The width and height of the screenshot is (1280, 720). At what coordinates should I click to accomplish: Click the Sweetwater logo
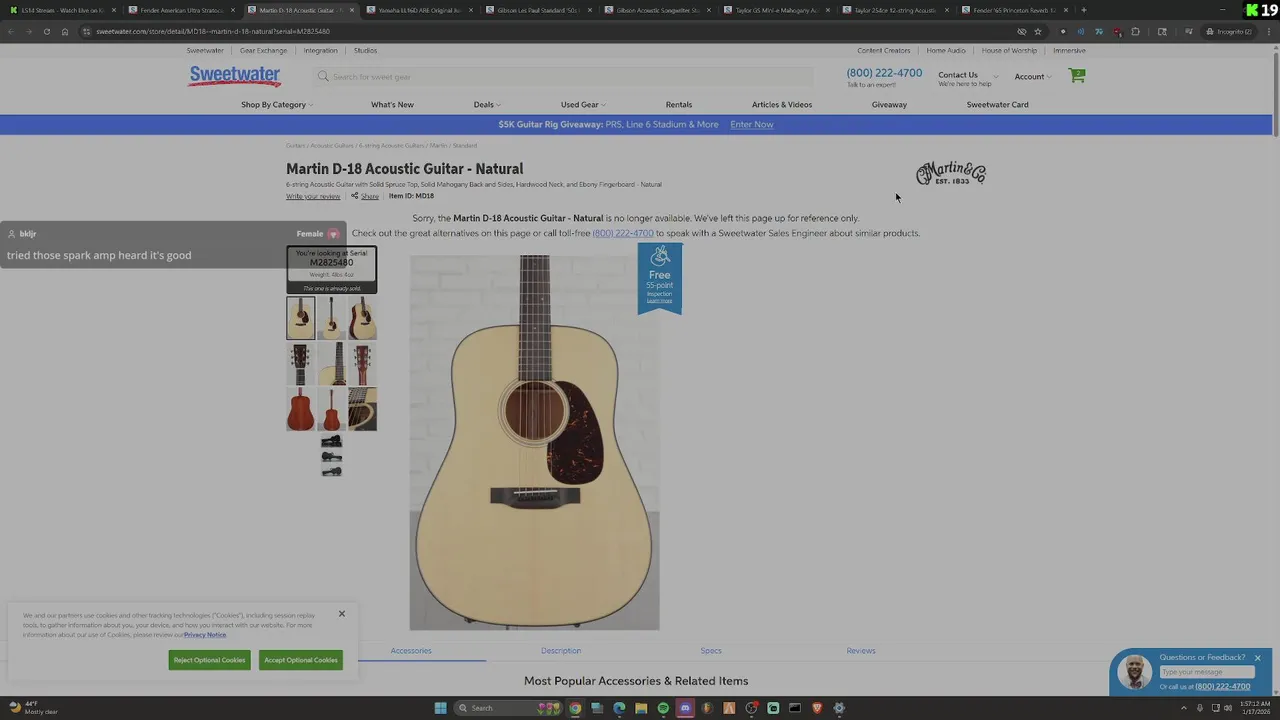(x=235, y=76)
